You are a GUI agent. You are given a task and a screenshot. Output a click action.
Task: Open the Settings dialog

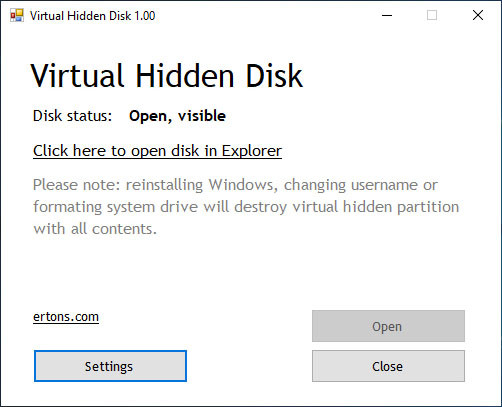click(110, 366)
